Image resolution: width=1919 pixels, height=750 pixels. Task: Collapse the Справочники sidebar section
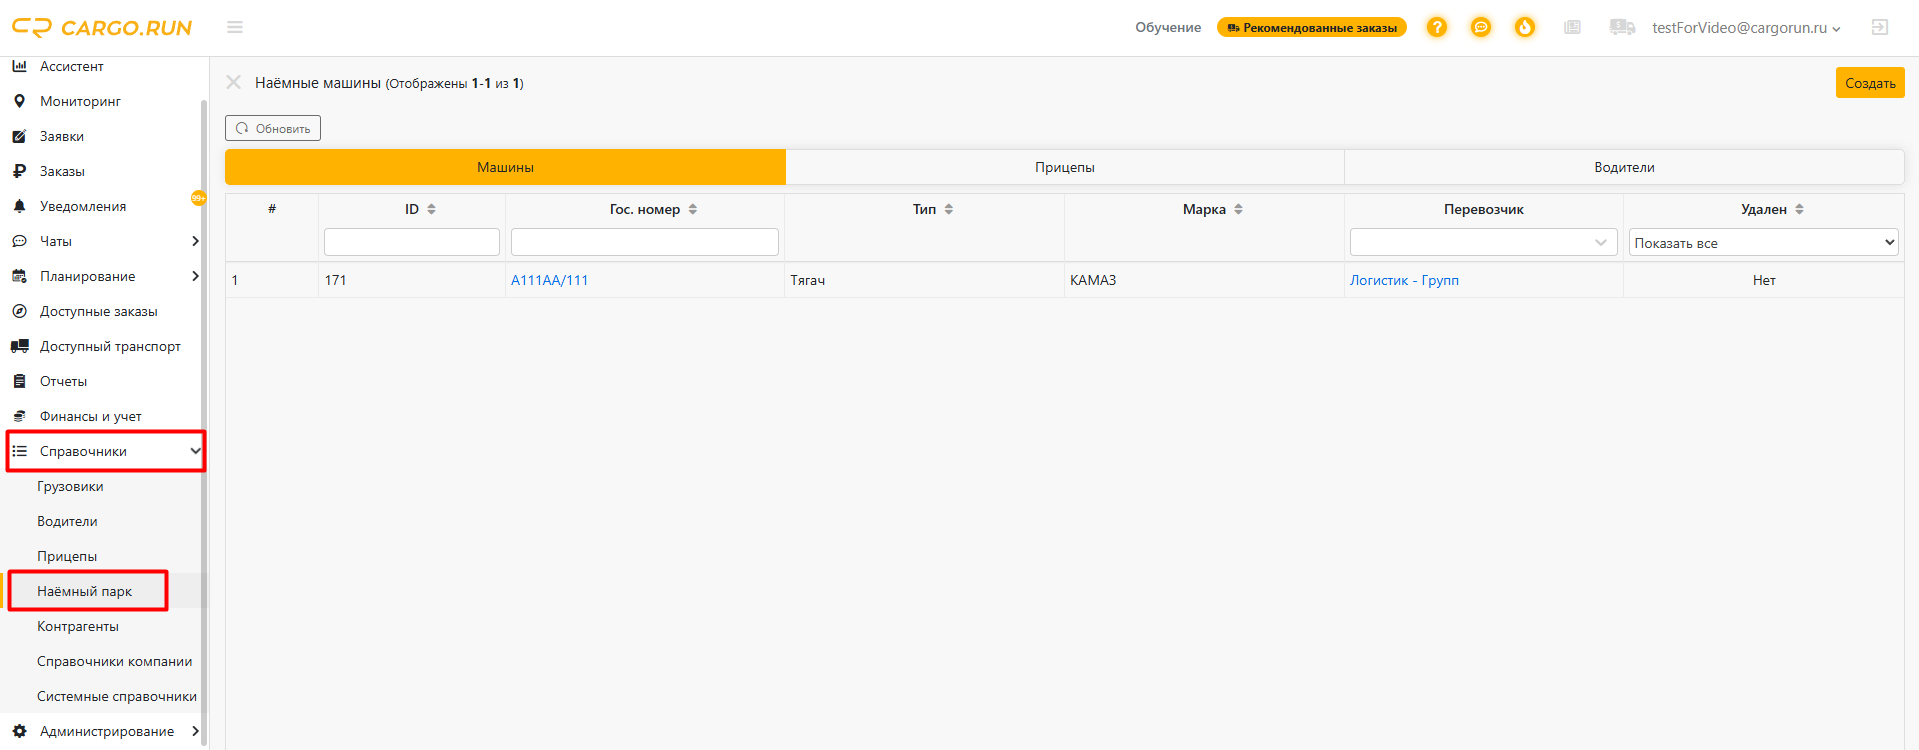195,451
